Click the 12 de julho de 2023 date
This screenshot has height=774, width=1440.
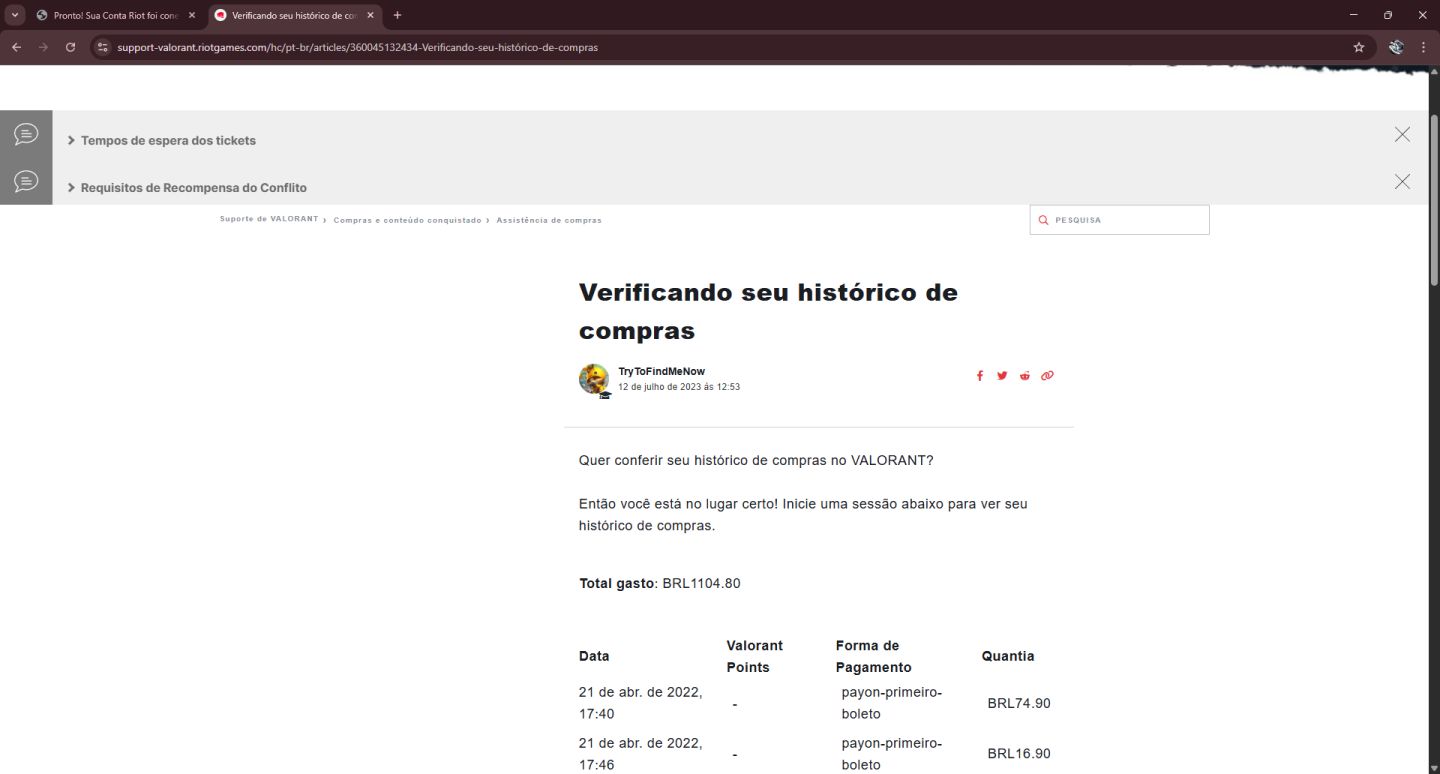[679, 386]
